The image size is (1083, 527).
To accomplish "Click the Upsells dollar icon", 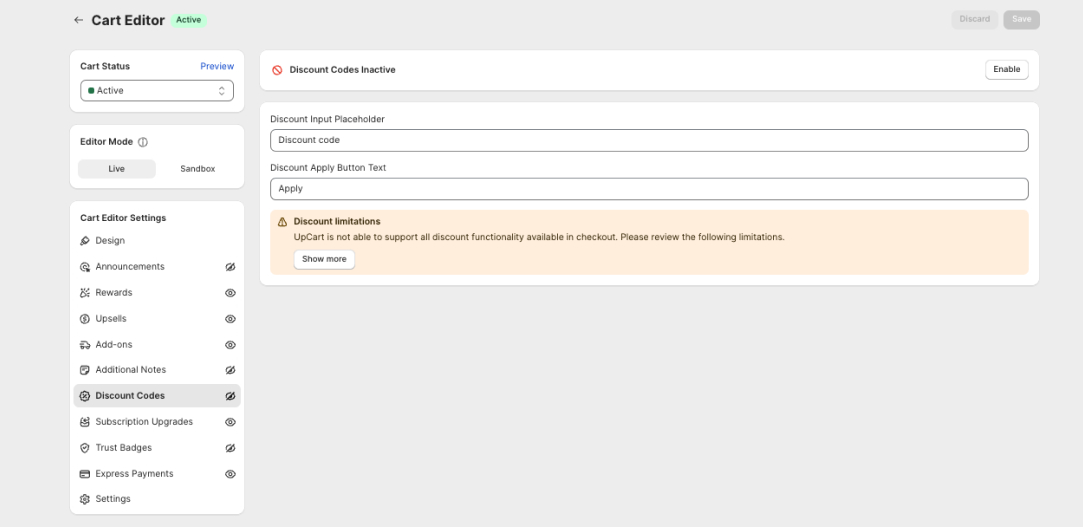I will pyautogui.click(x=85, y=319).
